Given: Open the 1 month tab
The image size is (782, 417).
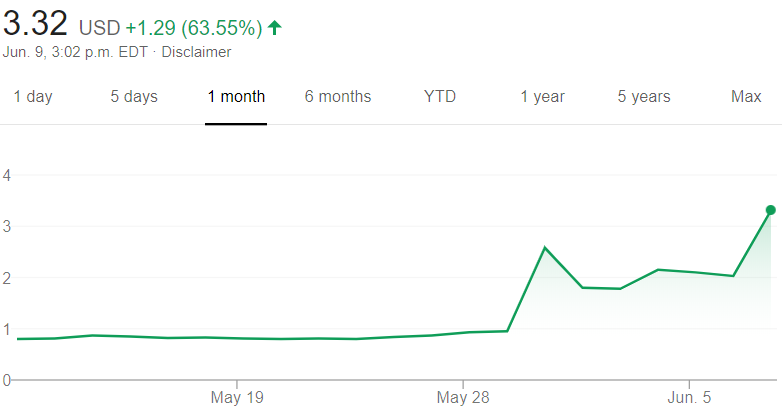Looking at the screenshot, I should coord(236,96).
